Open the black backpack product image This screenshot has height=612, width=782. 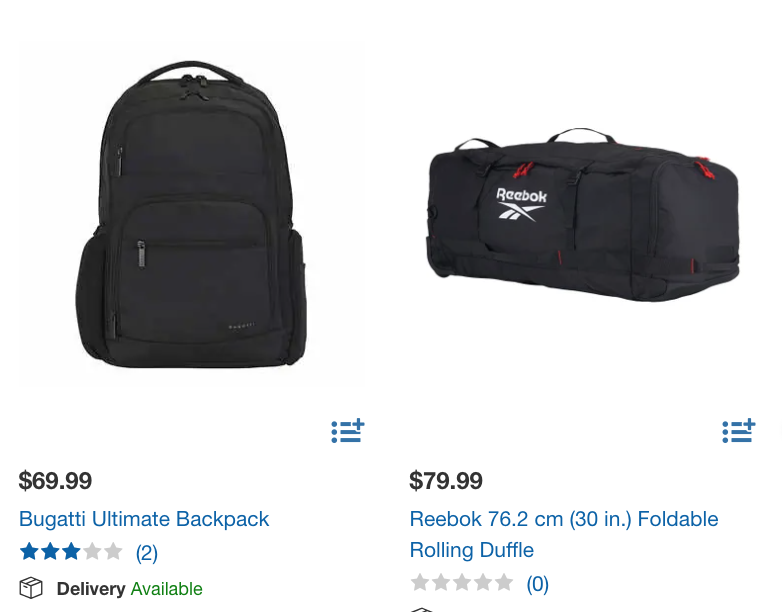(191, 214)
